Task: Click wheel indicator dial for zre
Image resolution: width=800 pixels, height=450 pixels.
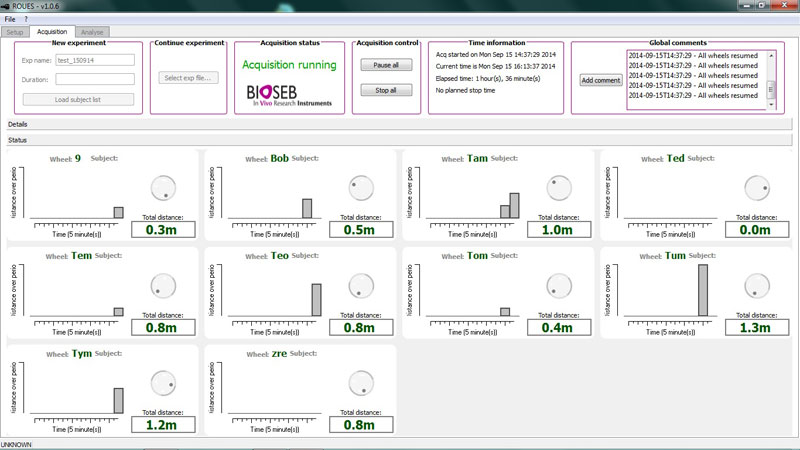Action: point(361,384)
